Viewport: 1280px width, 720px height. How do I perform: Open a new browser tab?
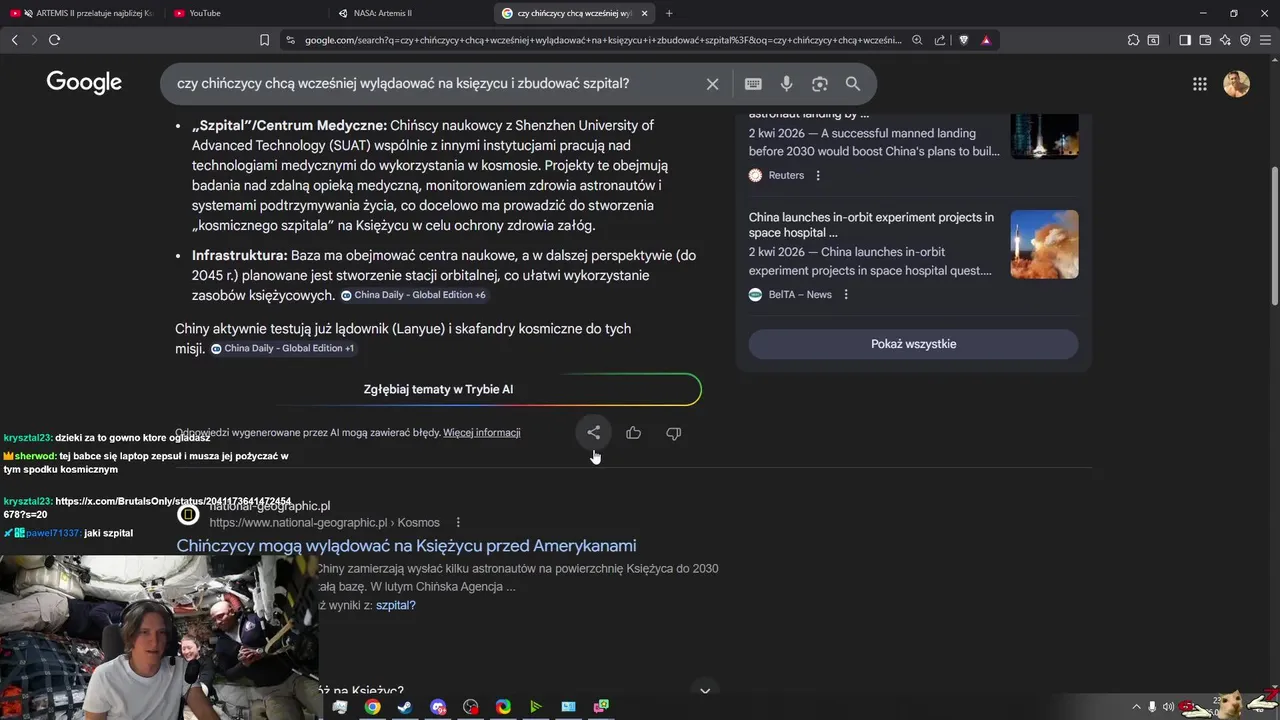tap(669, 13)
